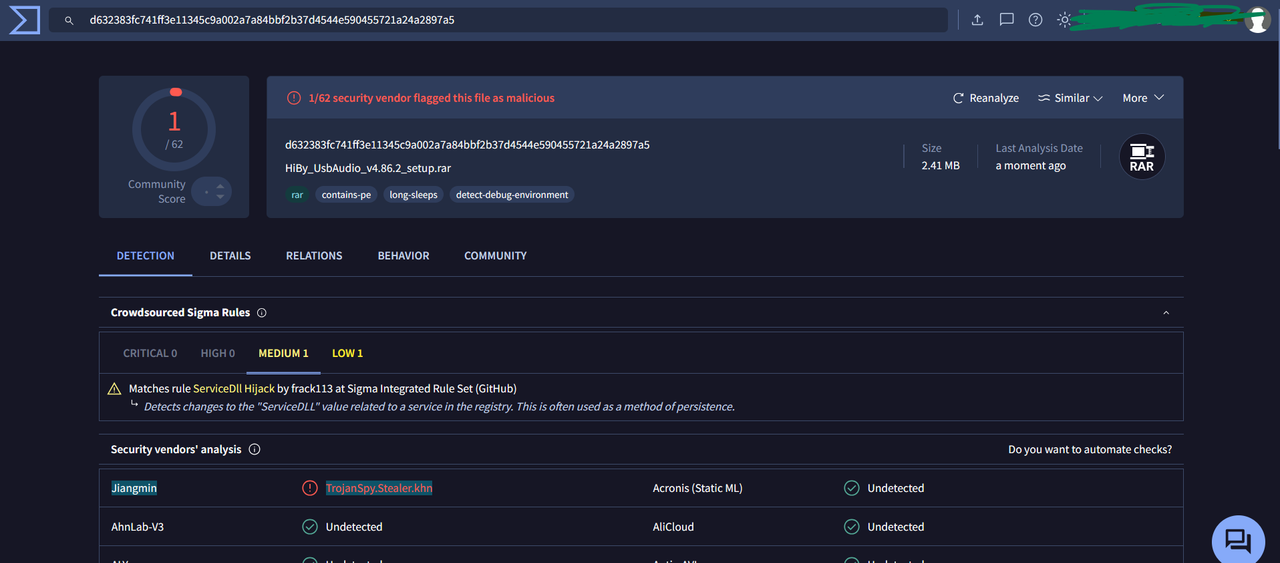Image resolution: width=1280 pixels, height=563 pixels.
Task: Open the comments notification icon
Action: 1007,20
